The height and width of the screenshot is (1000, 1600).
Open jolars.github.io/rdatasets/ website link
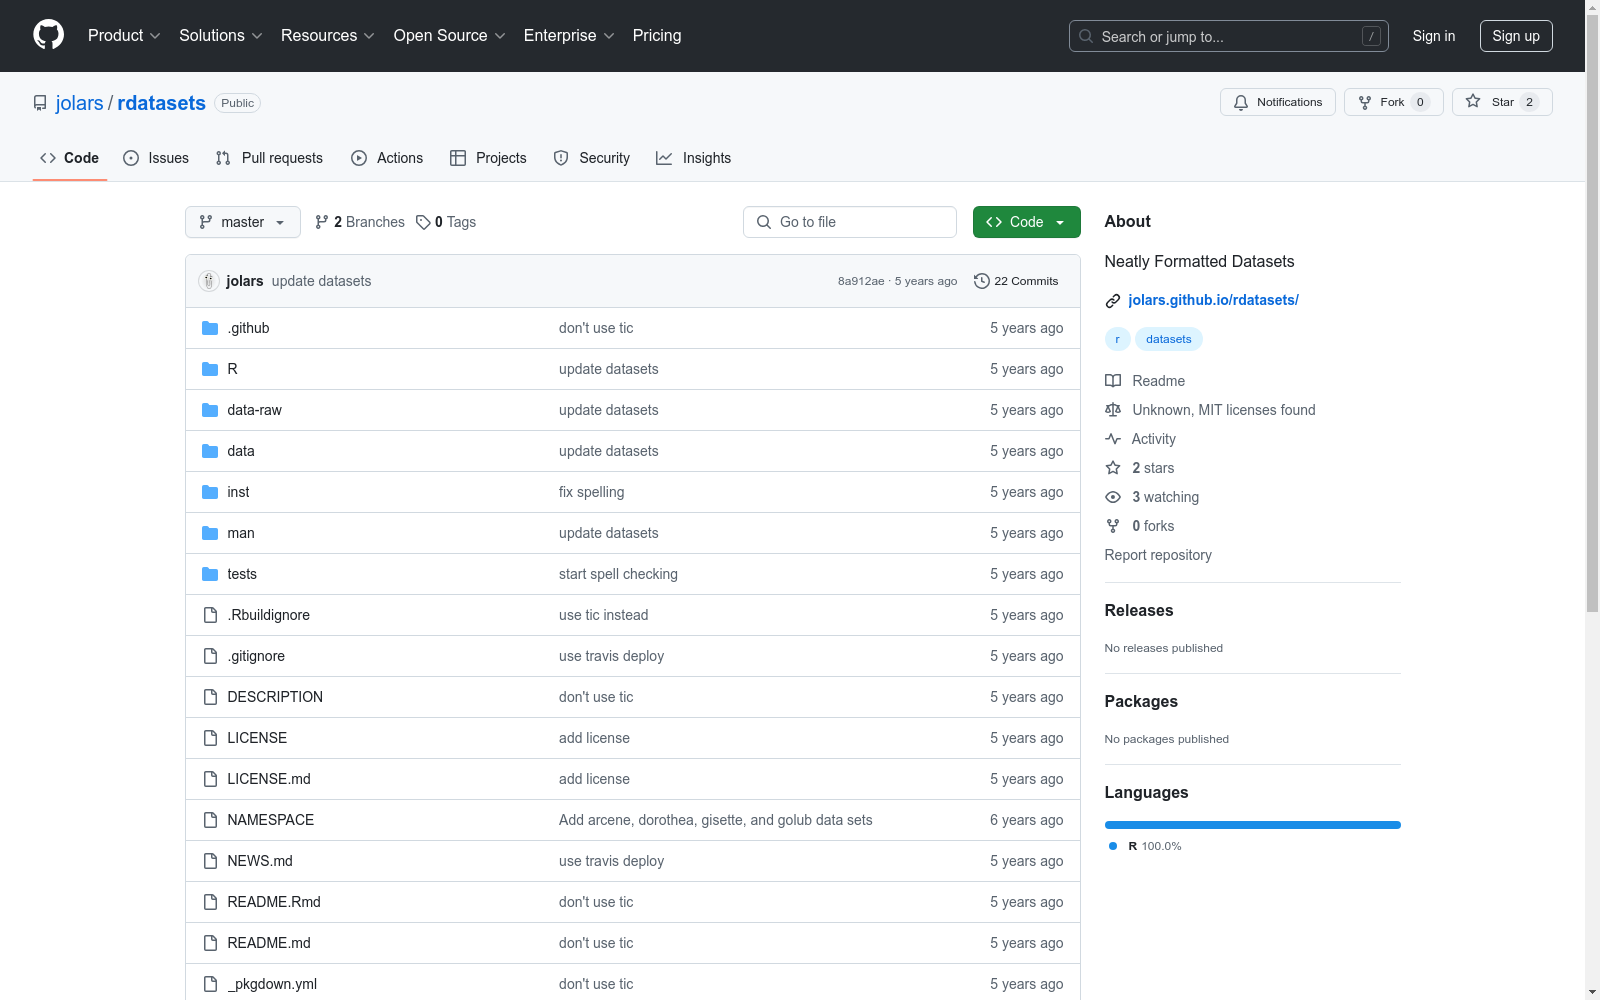(1213, 300)
